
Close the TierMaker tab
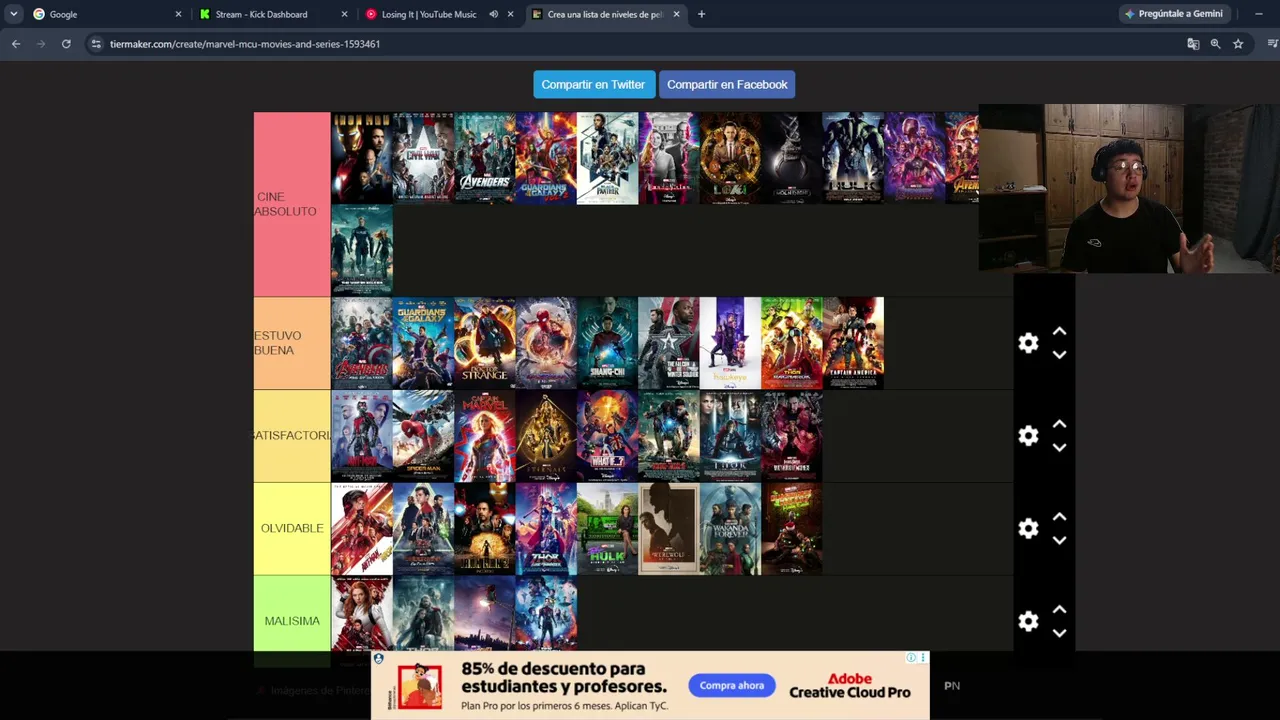tap(676, 14)
